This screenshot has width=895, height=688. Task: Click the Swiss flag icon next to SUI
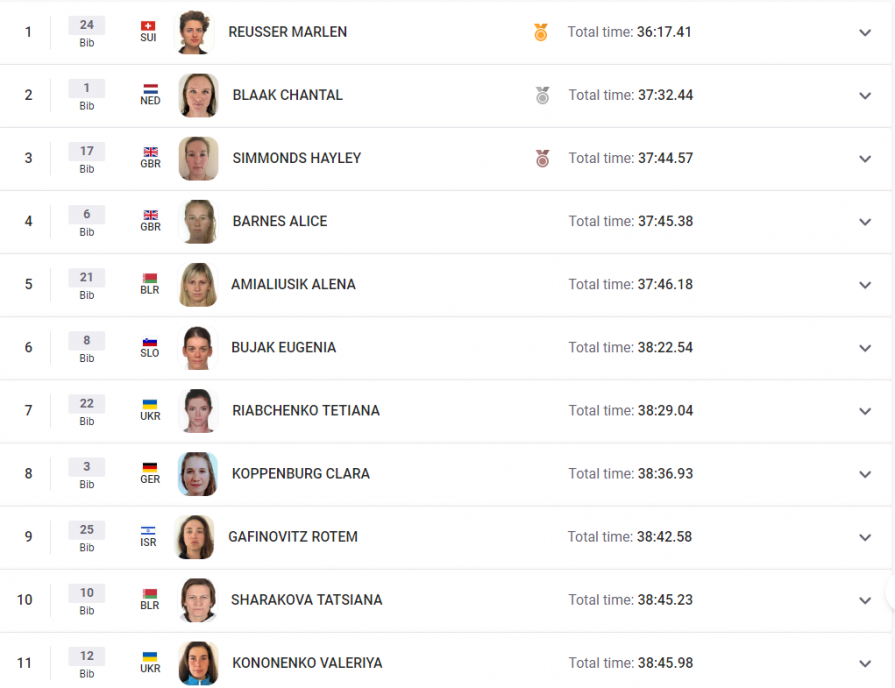[x=148, y=26]
